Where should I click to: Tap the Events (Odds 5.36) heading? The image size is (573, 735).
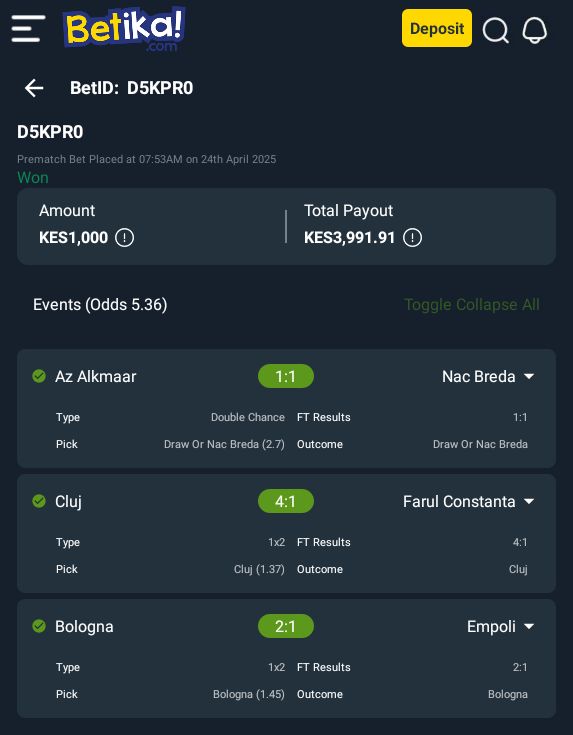coord(100,305)
